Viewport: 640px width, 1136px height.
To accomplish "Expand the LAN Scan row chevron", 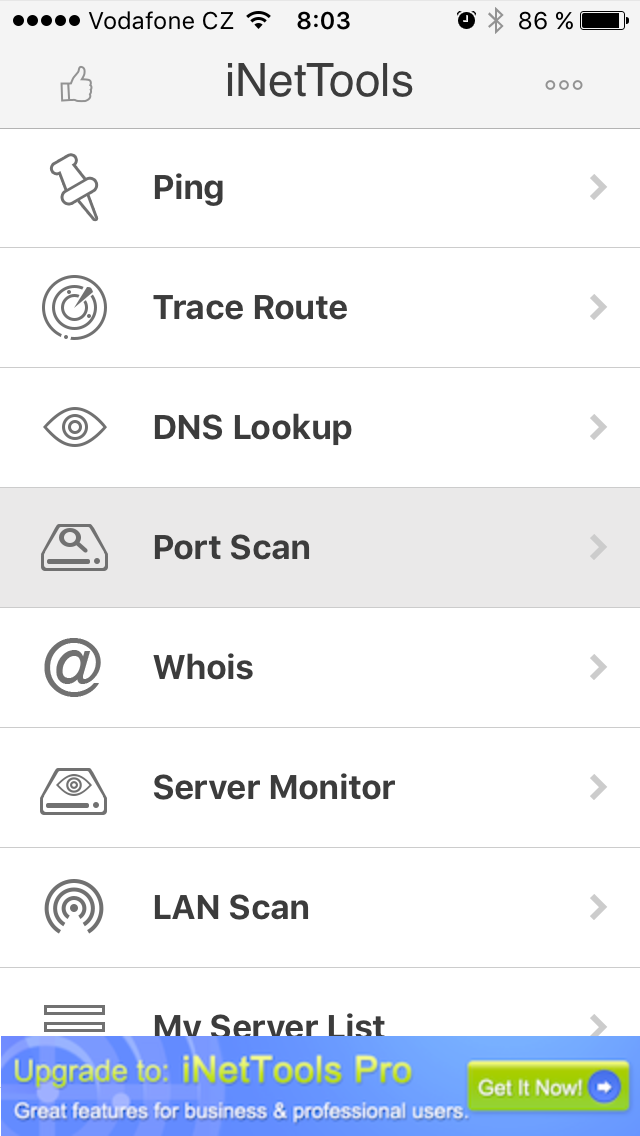I will 598,907.
